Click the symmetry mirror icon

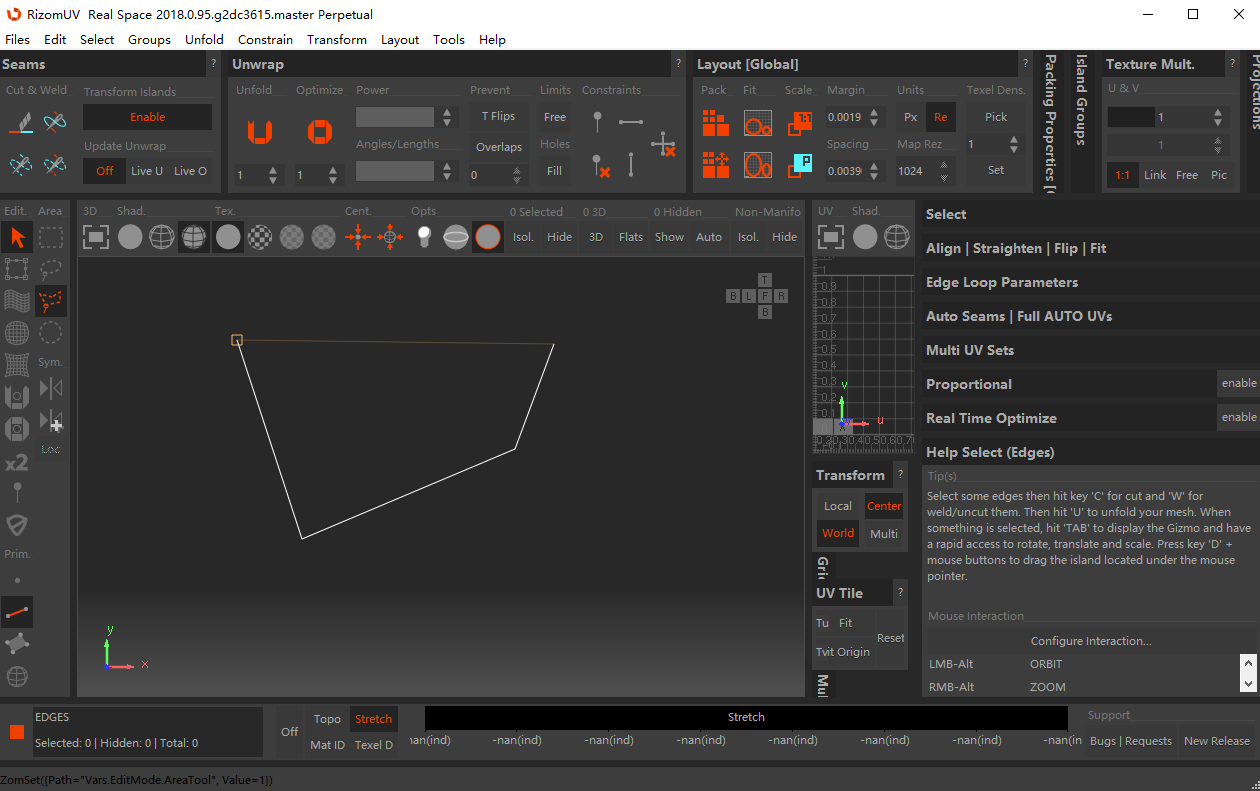point(51,388)
